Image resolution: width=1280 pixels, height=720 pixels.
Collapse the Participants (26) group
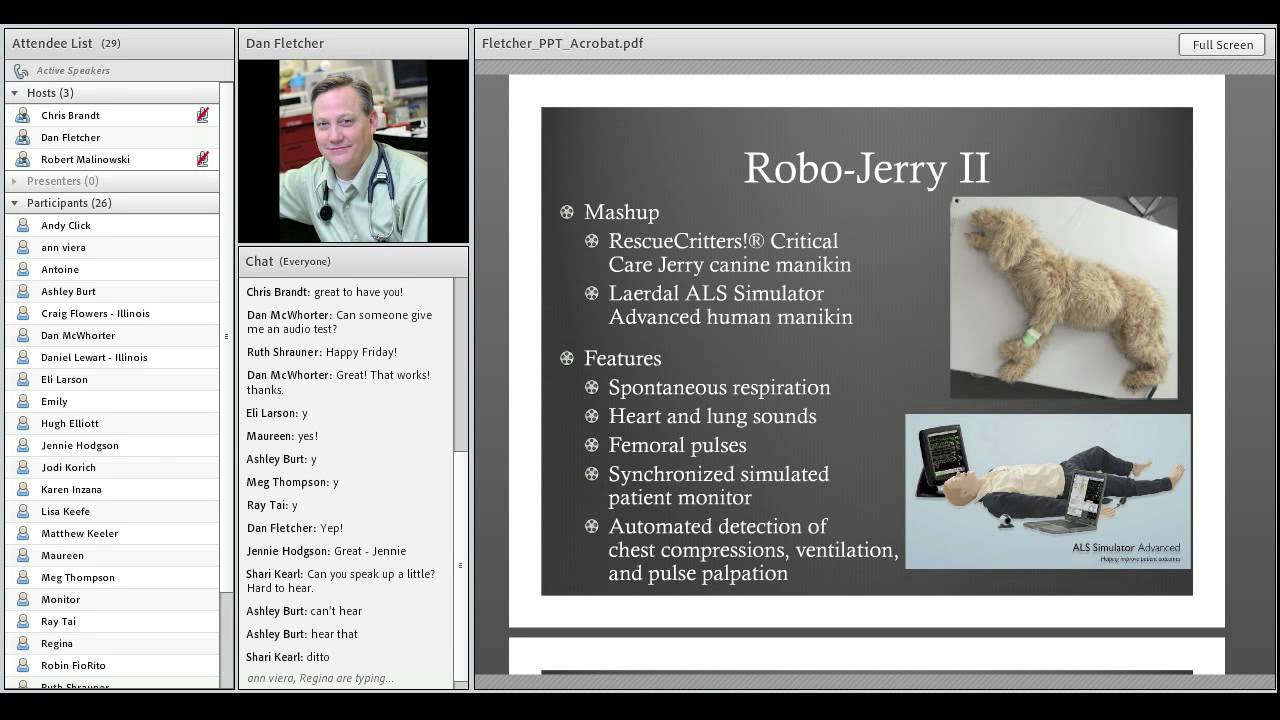[15, 203]
